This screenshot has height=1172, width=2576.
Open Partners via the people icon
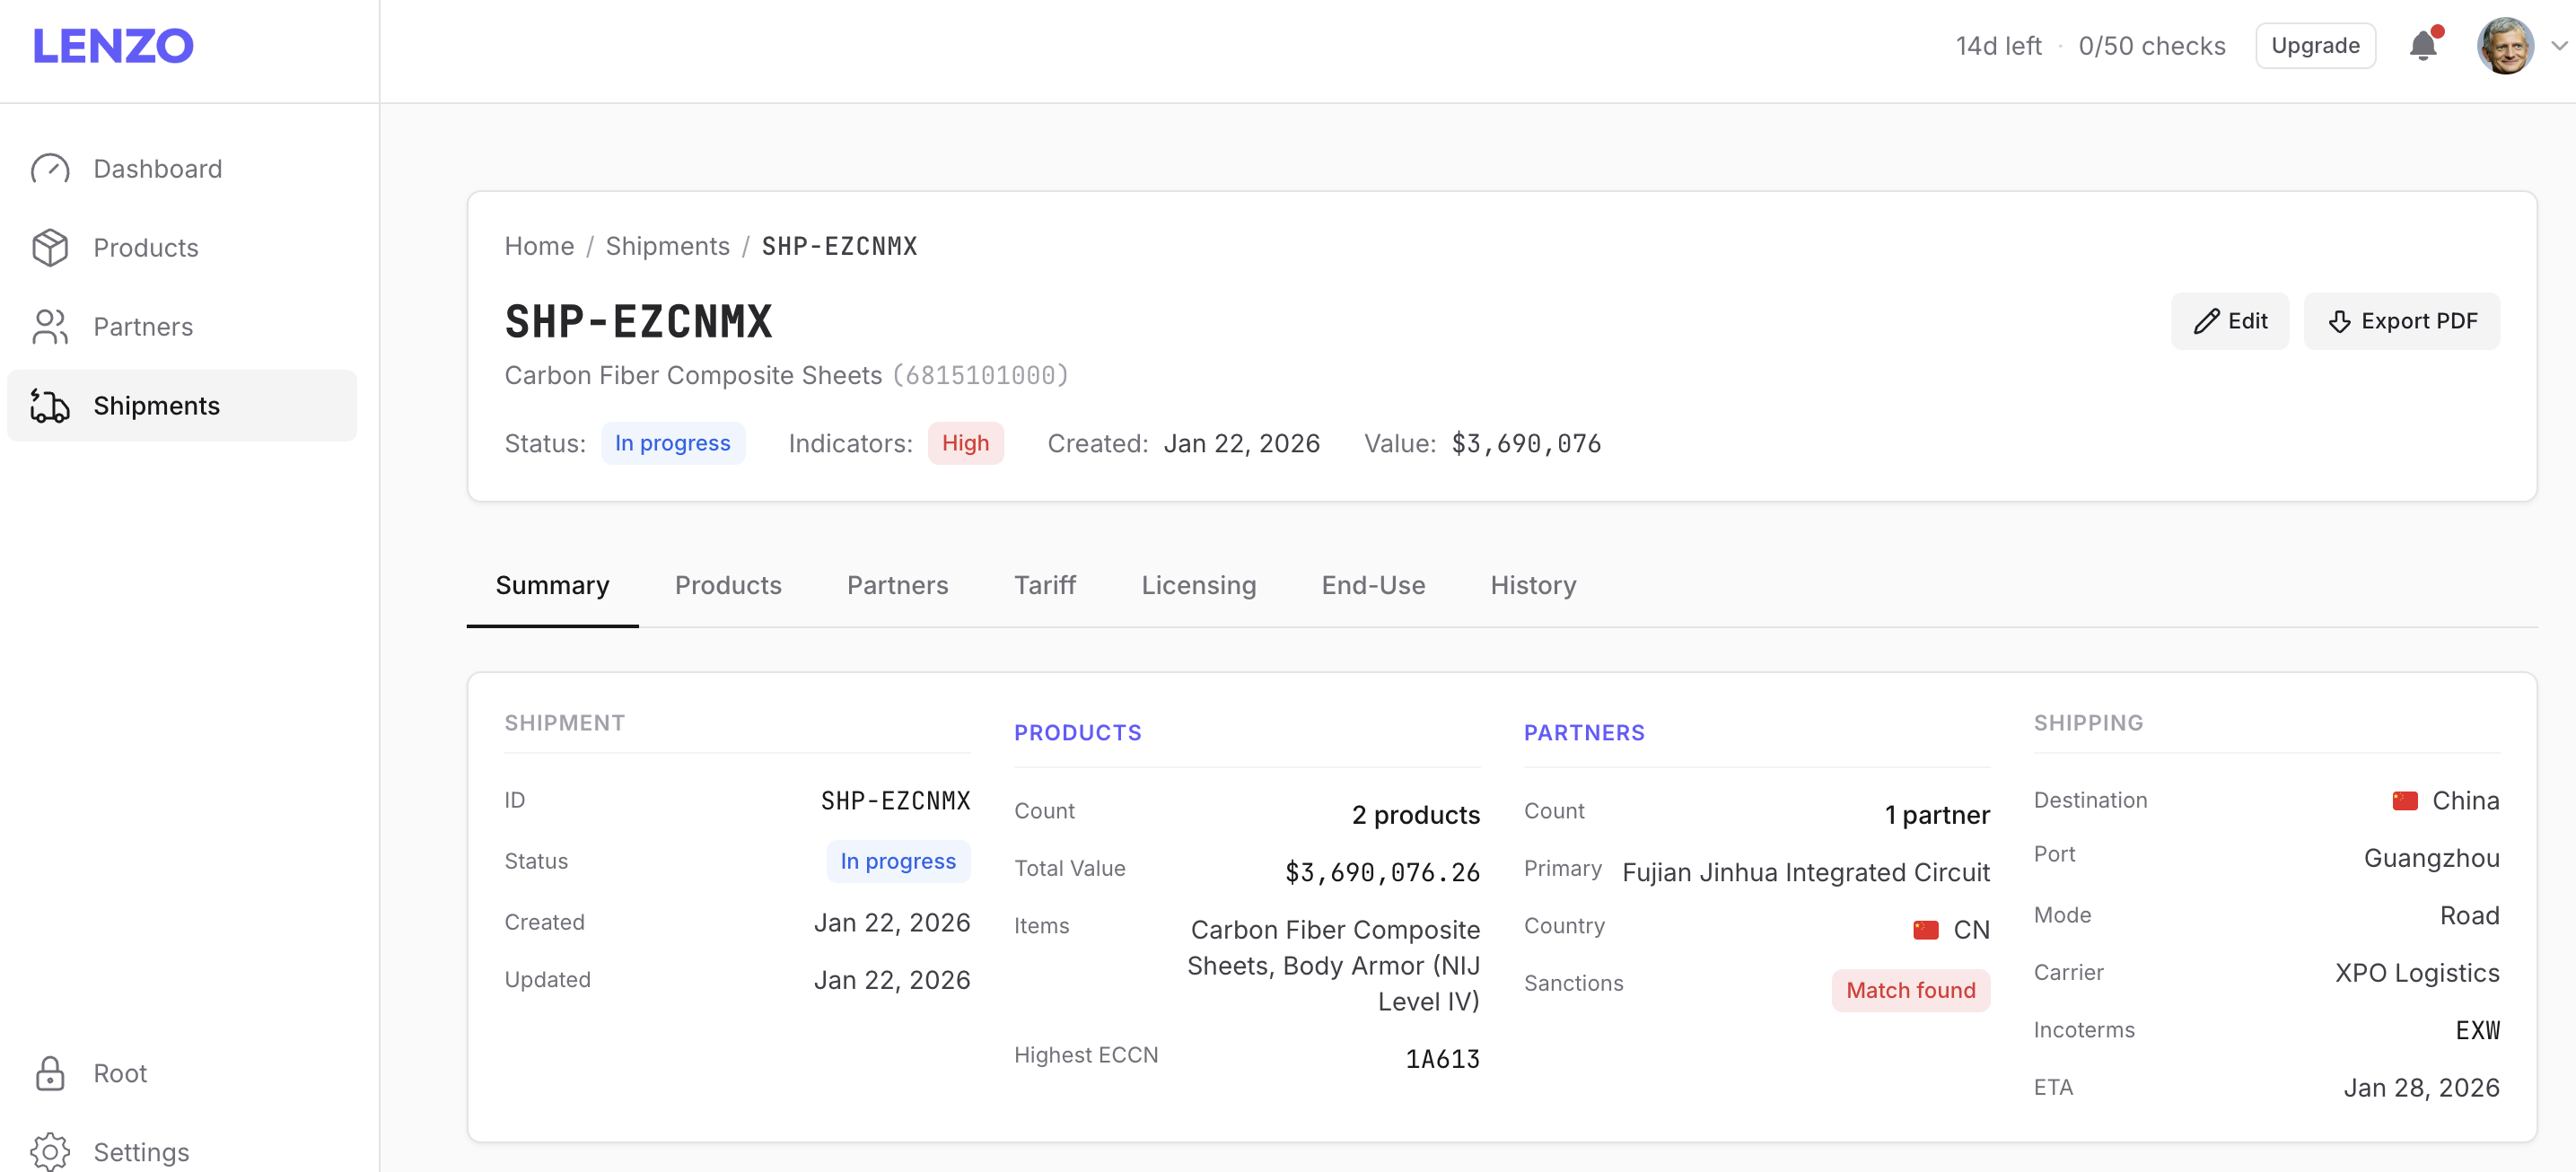point(51,326)
